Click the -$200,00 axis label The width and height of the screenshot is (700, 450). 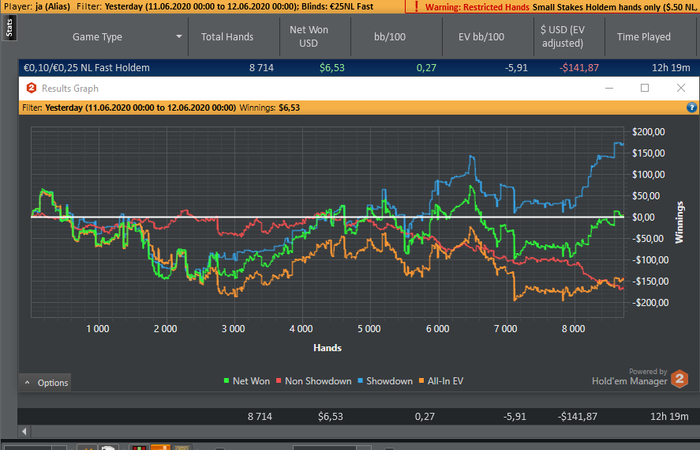650,303
